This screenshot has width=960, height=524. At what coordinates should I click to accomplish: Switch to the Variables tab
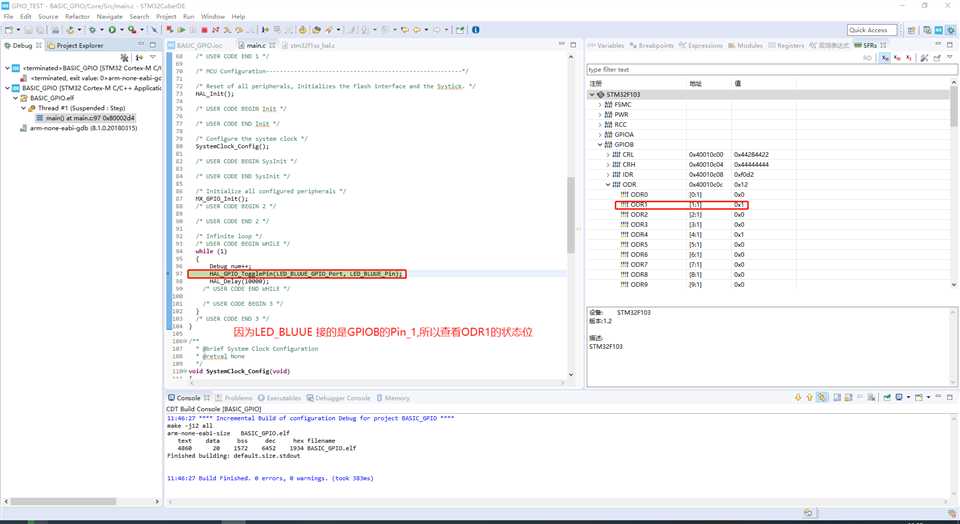[606, 45]
